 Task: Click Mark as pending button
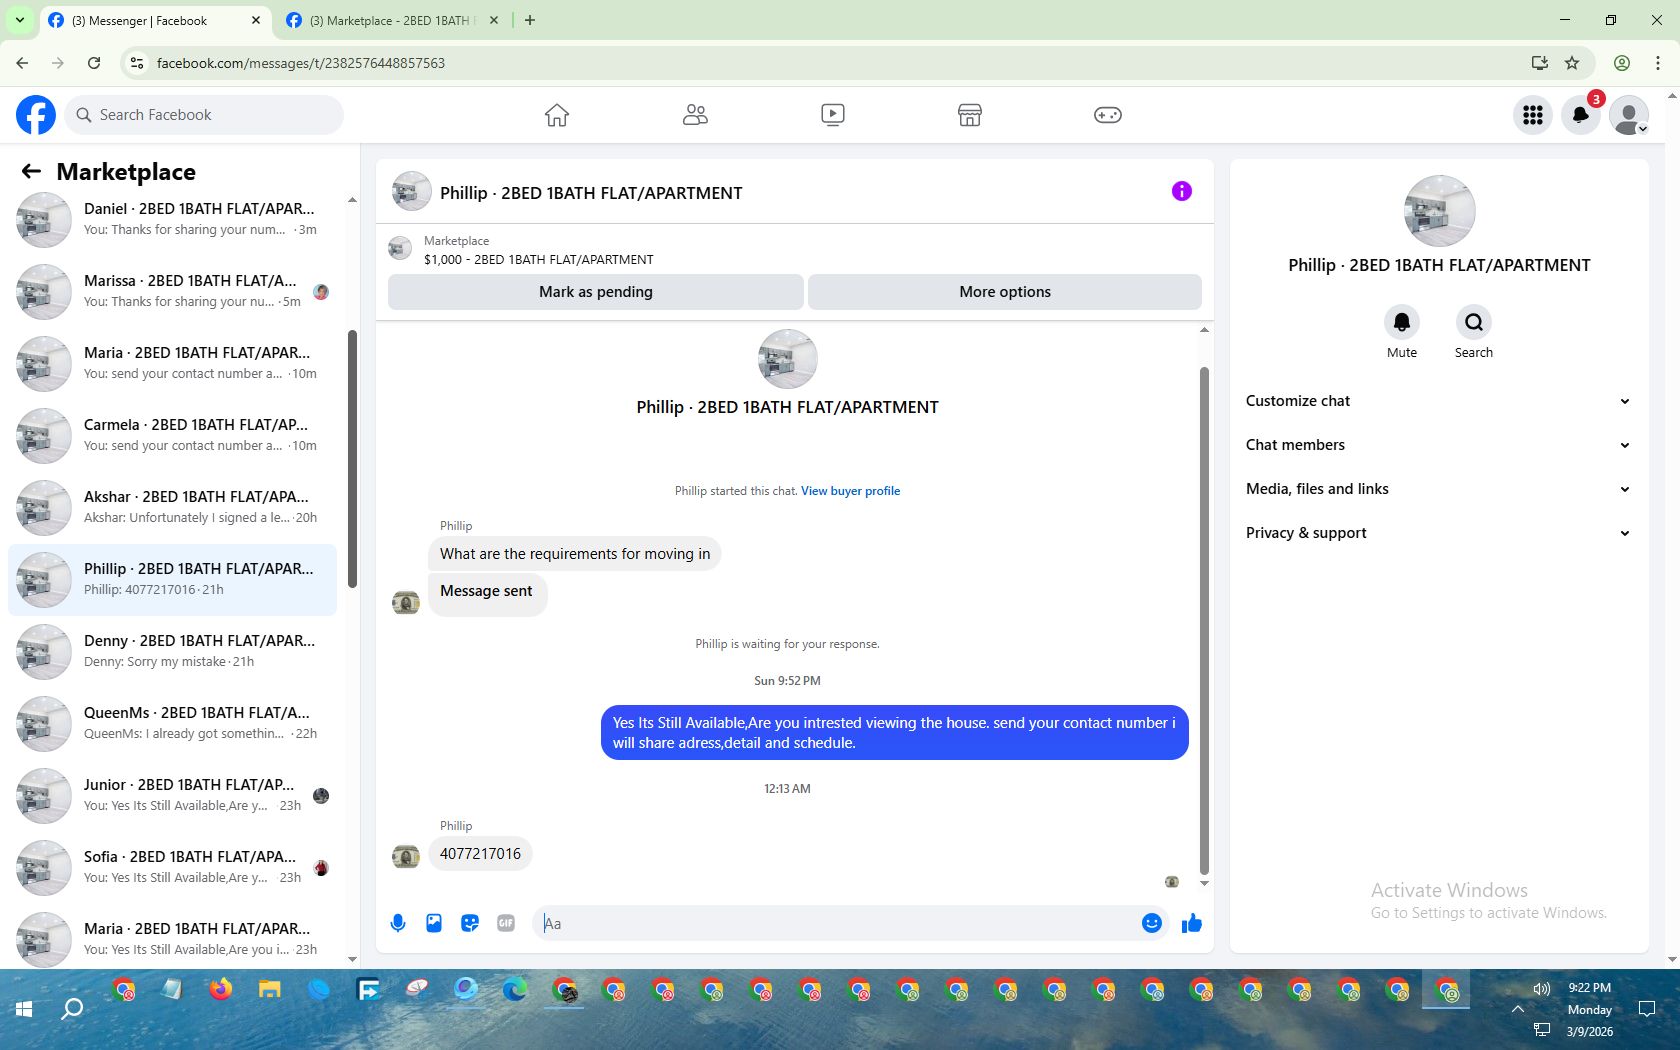pyautogui.click(x=596, y=292)
